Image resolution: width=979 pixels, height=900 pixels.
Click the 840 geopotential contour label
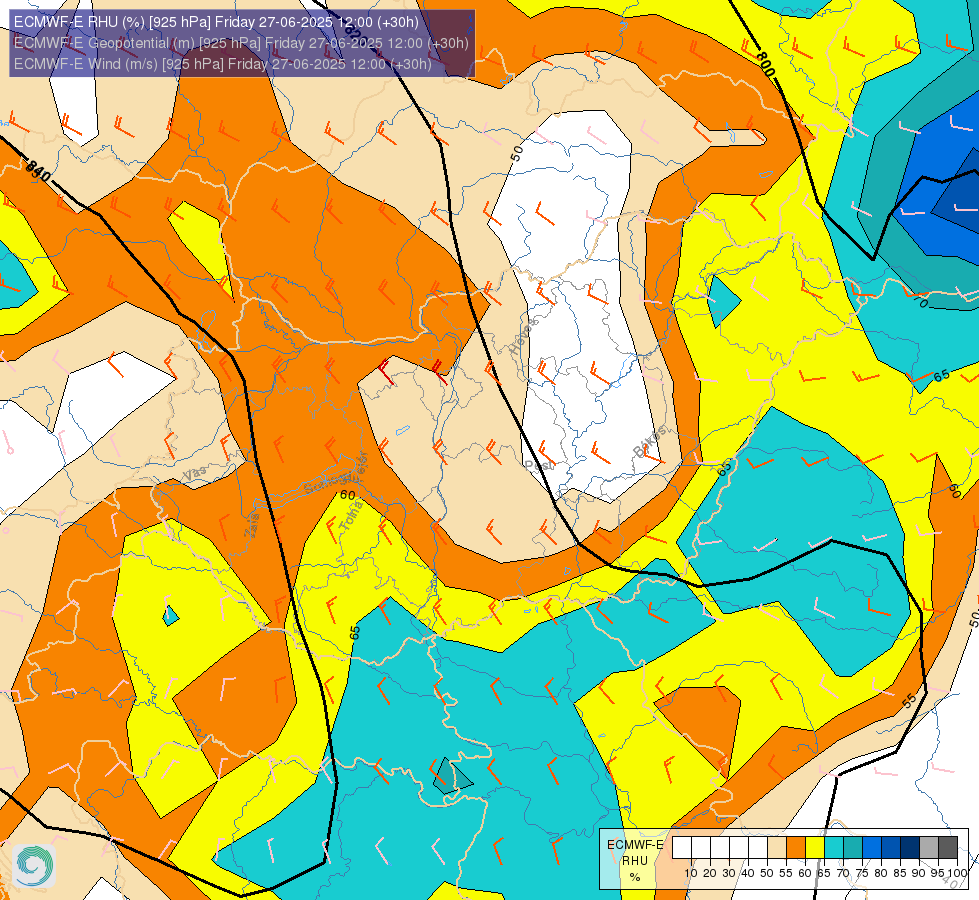pos(38,172)
